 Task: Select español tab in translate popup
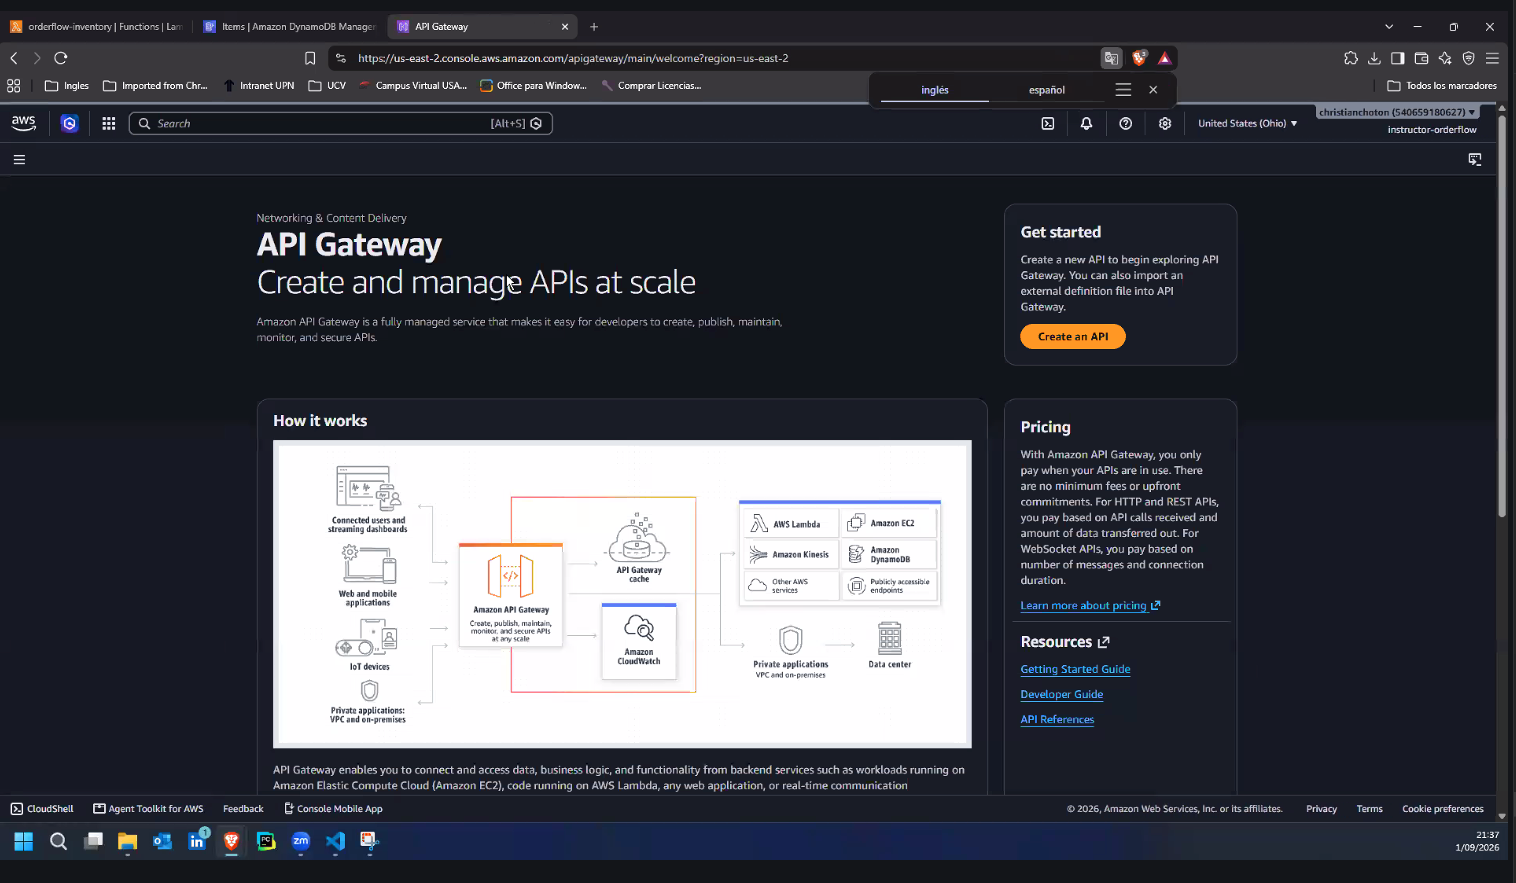[x=1047, y=90]
